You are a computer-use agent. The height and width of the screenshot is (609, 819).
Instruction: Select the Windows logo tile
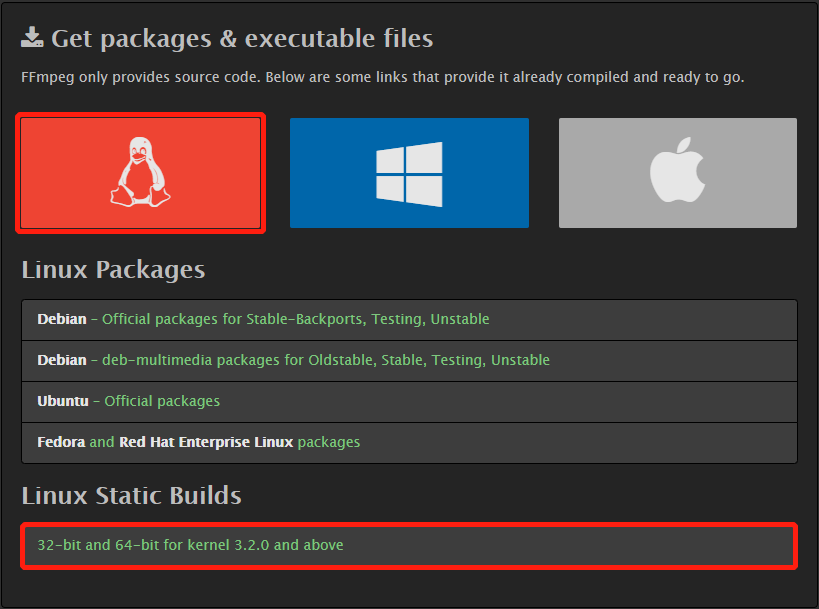click(x=409, y=173)
